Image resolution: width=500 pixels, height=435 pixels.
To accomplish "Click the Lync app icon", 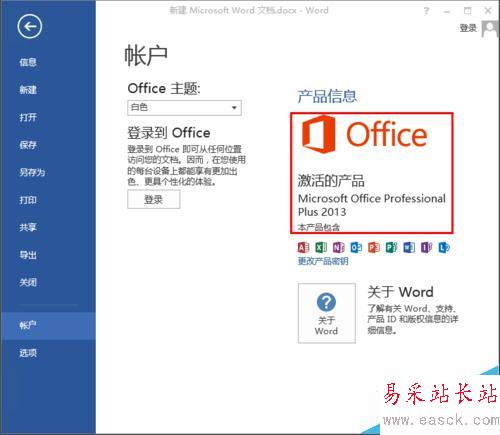I will point(444,247).
